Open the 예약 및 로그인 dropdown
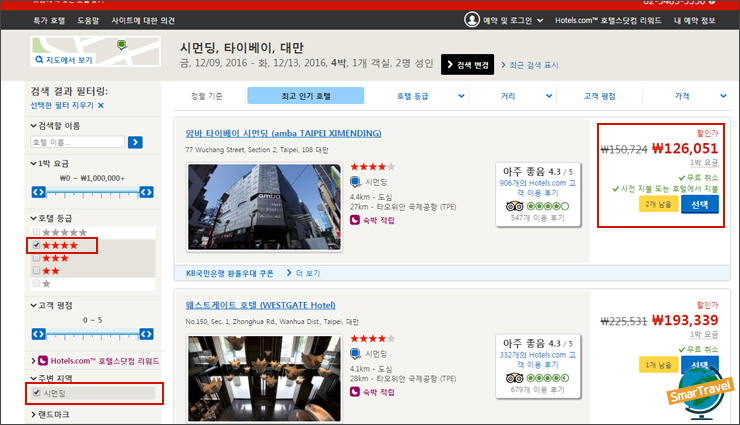740x425 pixels. tap(504, 20)
